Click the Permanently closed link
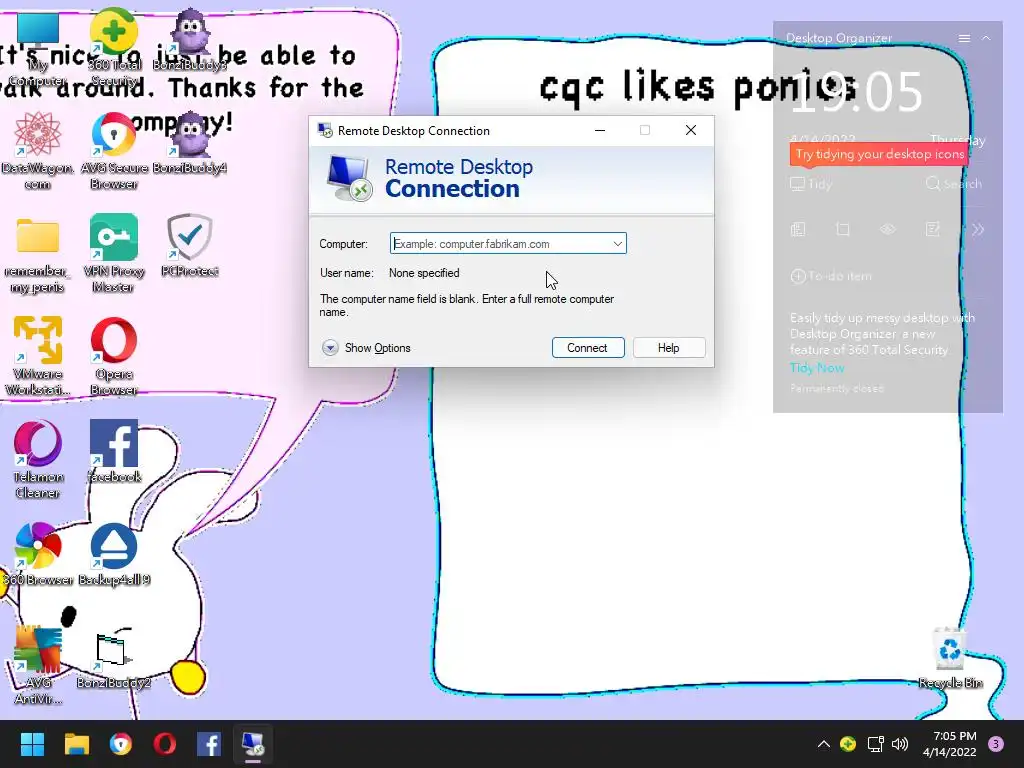Screen dimensions: 1024x768 coord(837,389)
